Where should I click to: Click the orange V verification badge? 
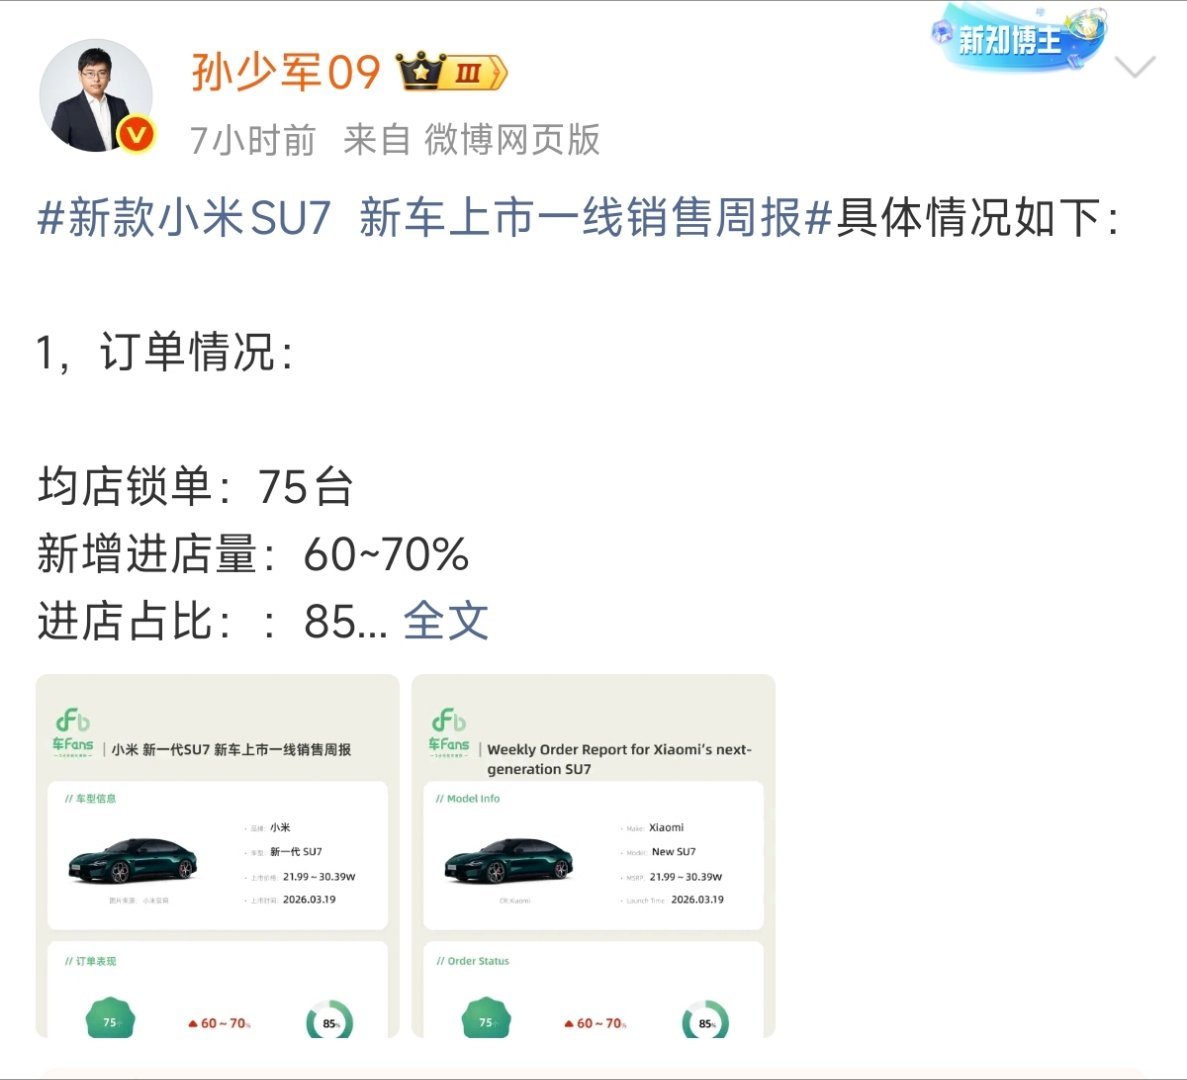136,135
